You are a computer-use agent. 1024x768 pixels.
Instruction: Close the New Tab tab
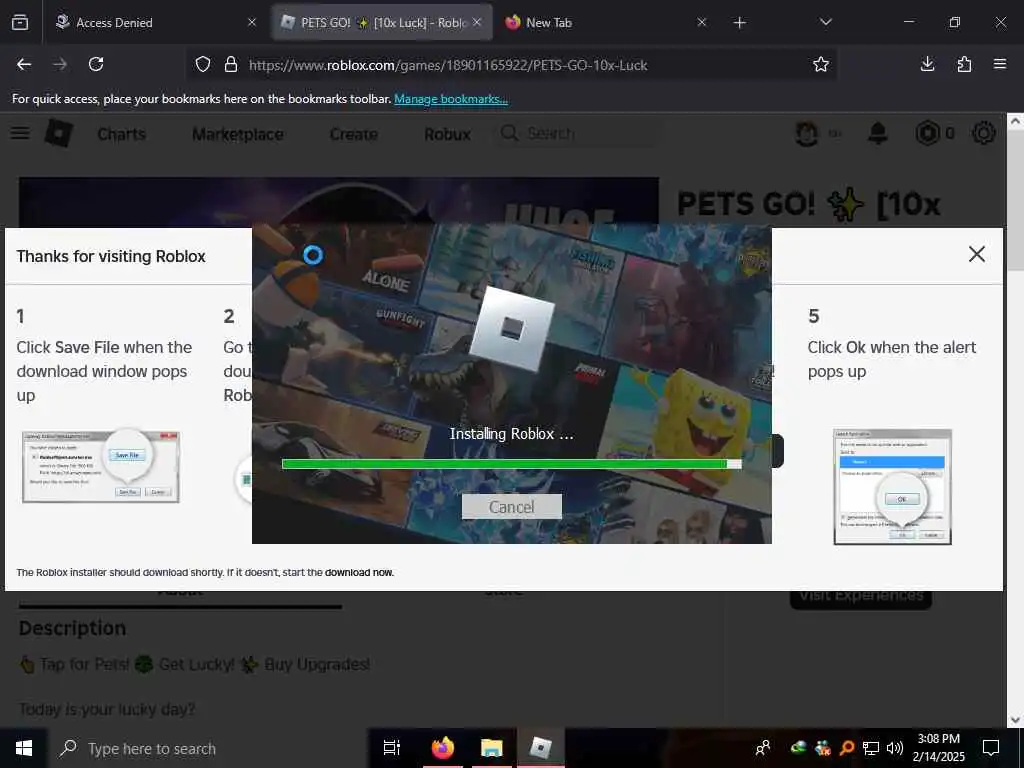[701, 22]
